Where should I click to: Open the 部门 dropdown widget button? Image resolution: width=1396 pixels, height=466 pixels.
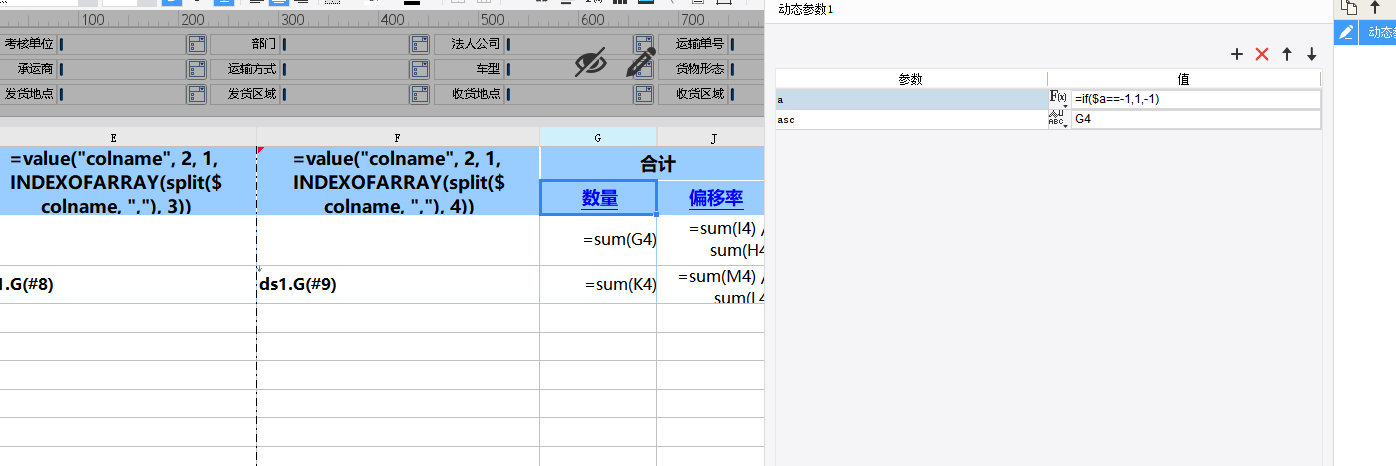click(419, 44)
